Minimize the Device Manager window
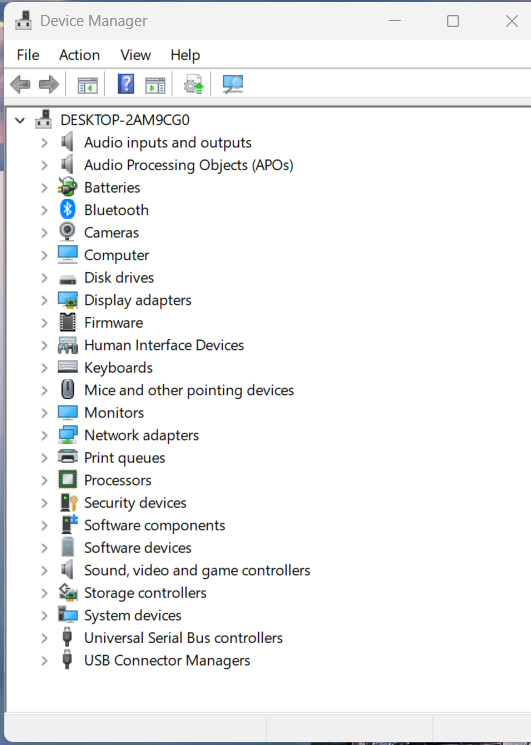Screen dimensions: 531x745 tap(395, 21)
